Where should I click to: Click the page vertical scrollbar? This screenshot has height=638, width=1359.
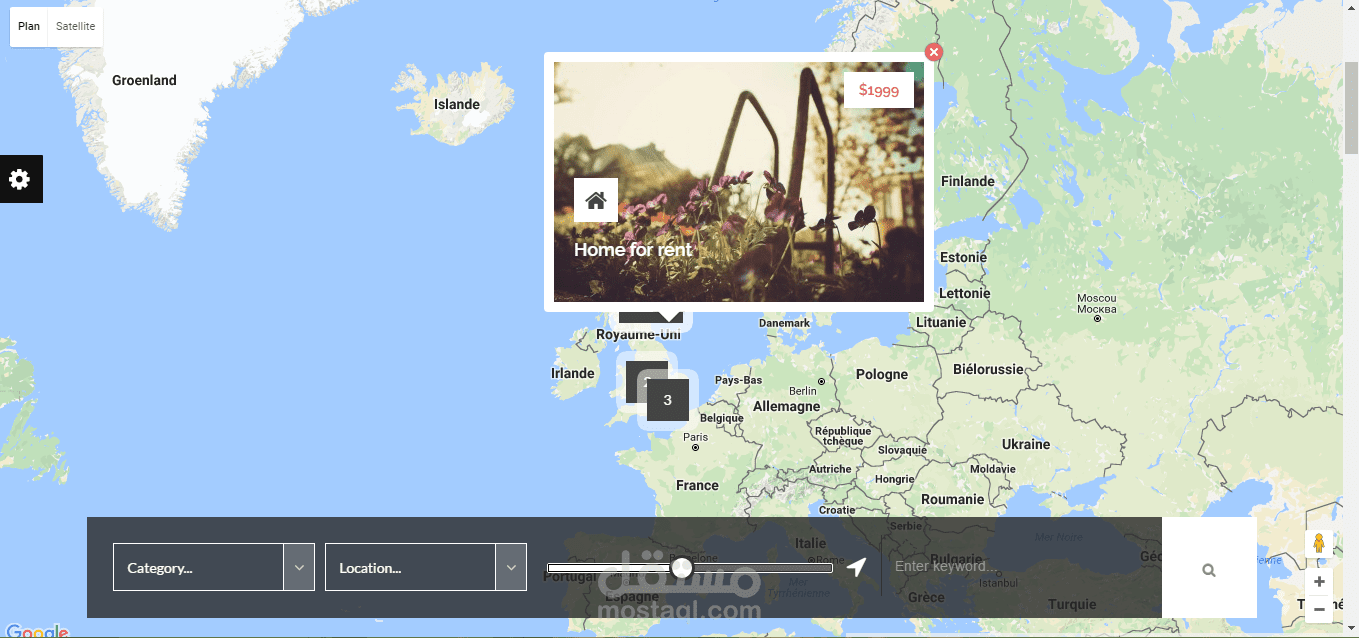click(1351, 110)
